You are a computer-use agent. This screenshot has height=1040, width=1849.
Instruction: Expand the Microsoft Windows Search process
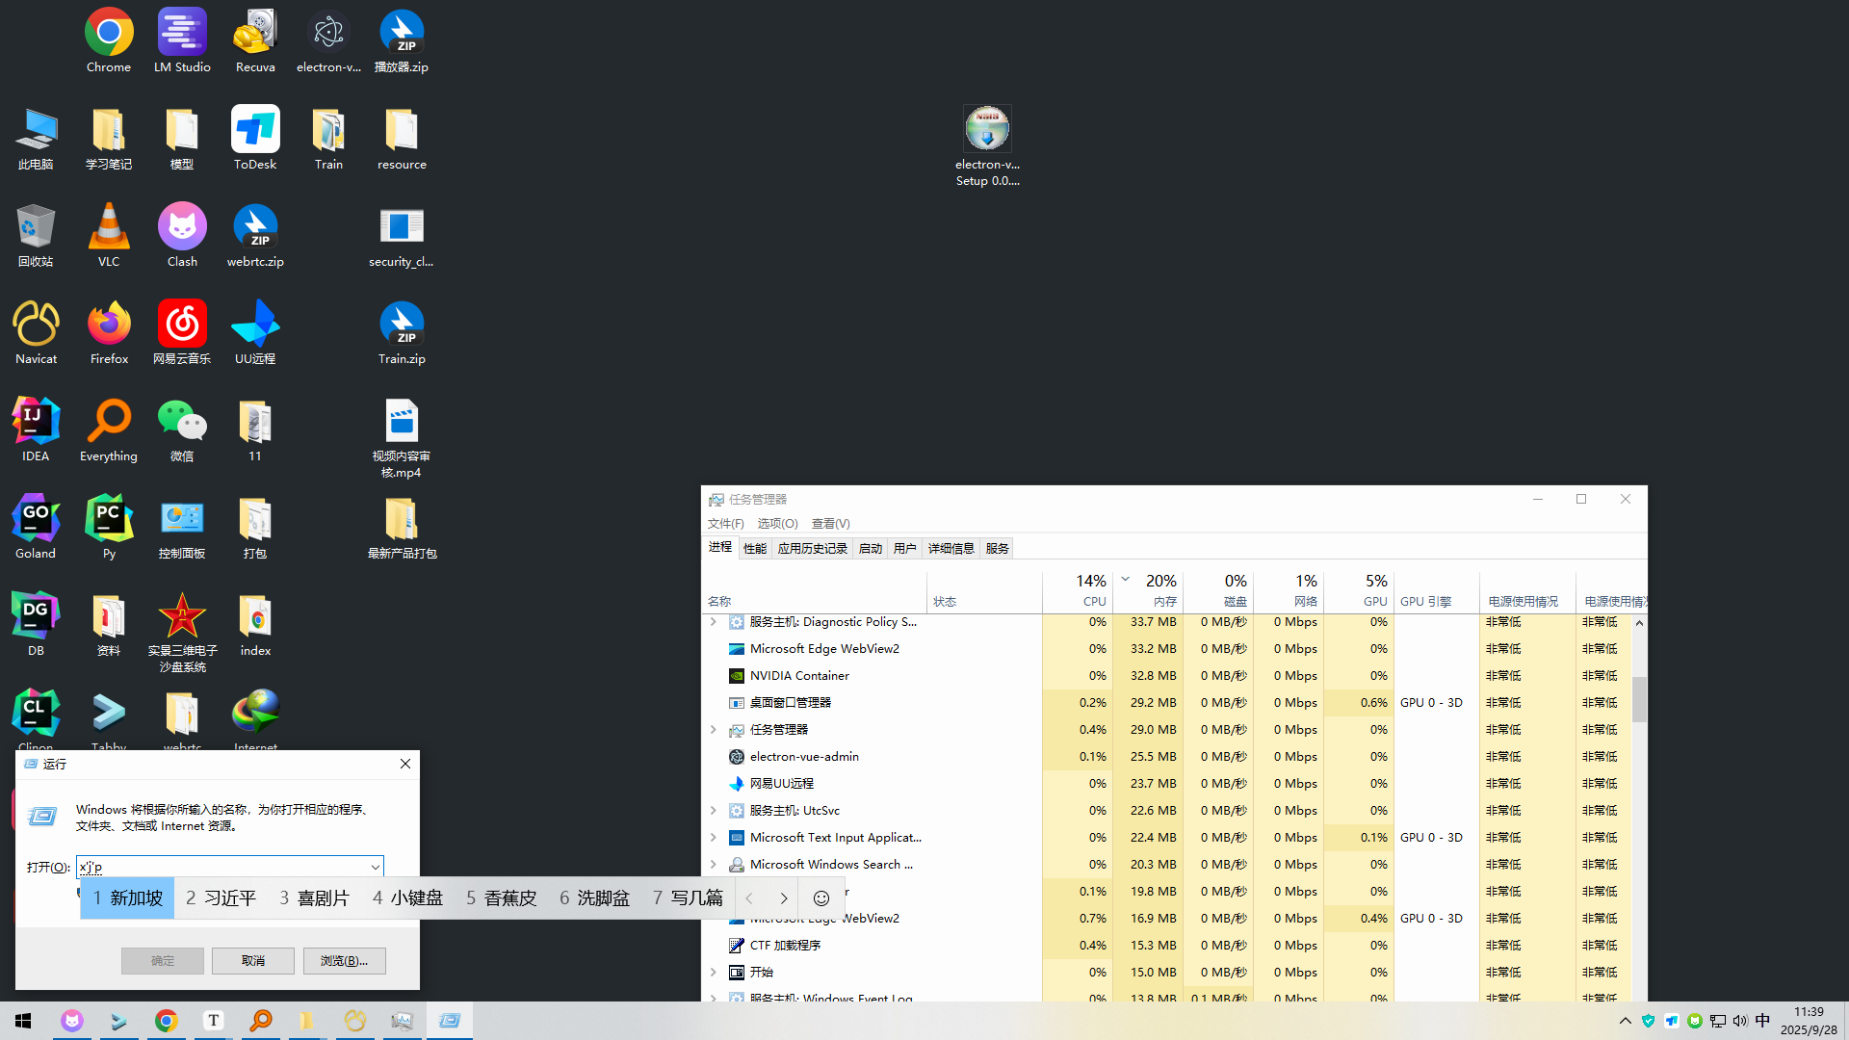(713, 865)
